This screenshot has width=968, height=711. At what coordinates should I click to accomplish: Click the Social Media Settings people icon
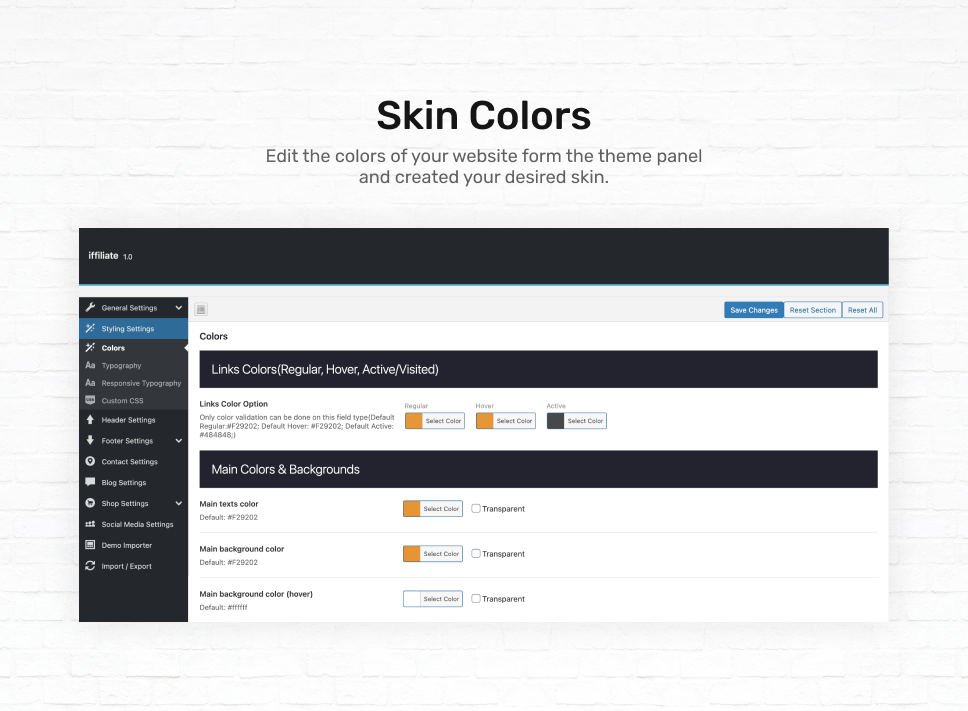coord(91,524)
